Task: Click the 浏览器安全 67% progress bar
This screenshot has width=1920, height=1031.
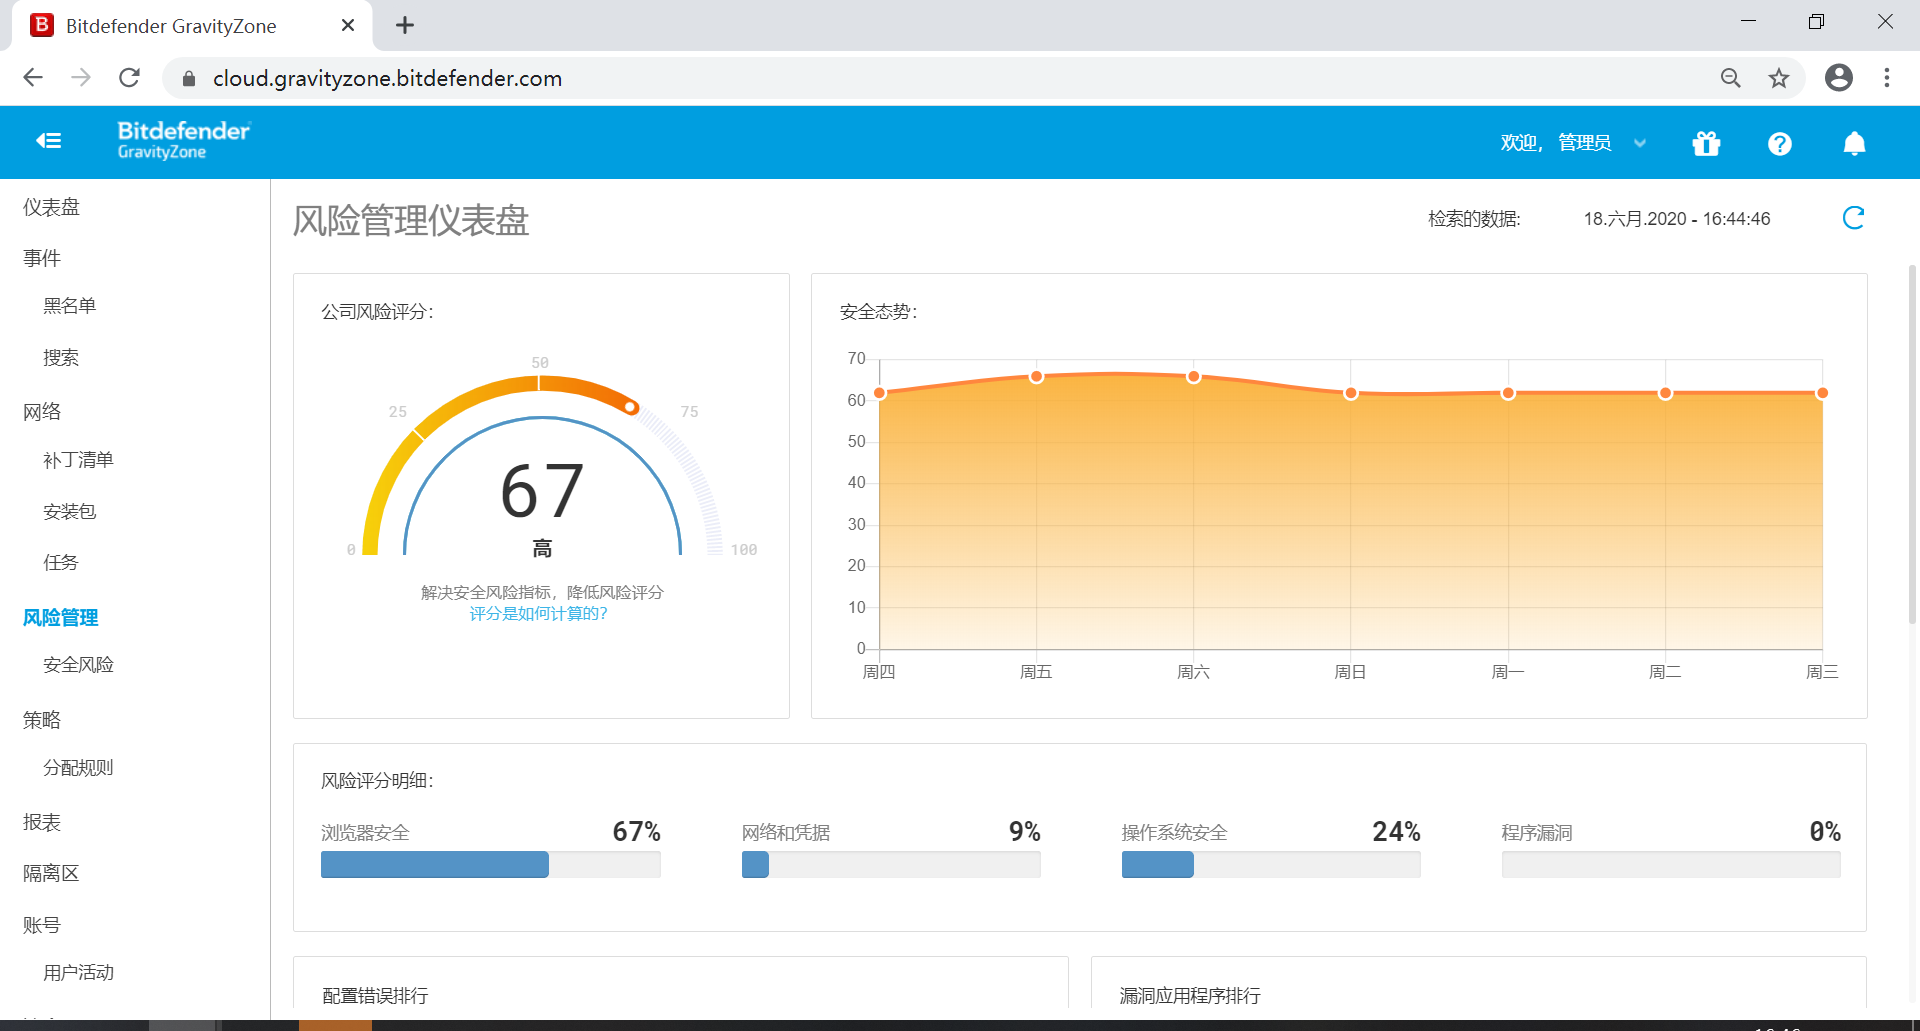Action: (x=490, y=864)
